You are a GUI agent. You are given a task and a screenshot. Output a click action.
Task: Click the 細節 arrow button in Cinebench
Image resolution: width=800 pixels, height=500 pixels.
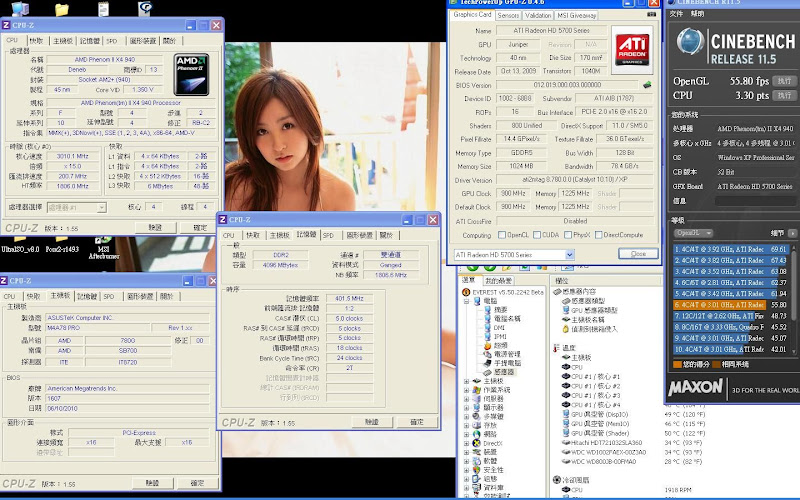pyautogui.click(x=792, y=233)
